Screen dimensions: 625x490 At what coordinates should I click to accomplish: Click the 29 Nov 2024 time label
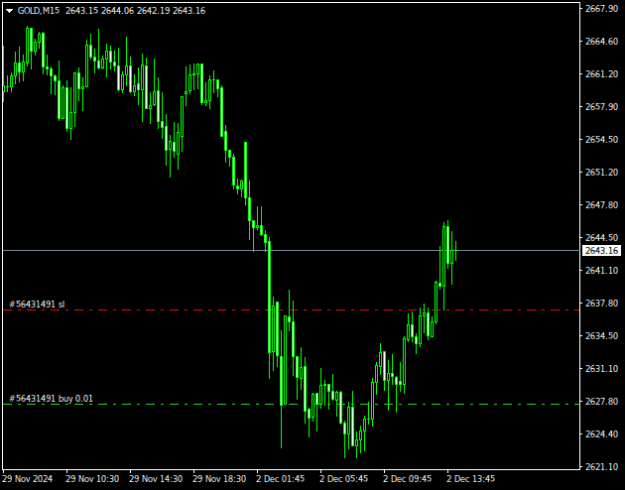[x=28, y=478]
